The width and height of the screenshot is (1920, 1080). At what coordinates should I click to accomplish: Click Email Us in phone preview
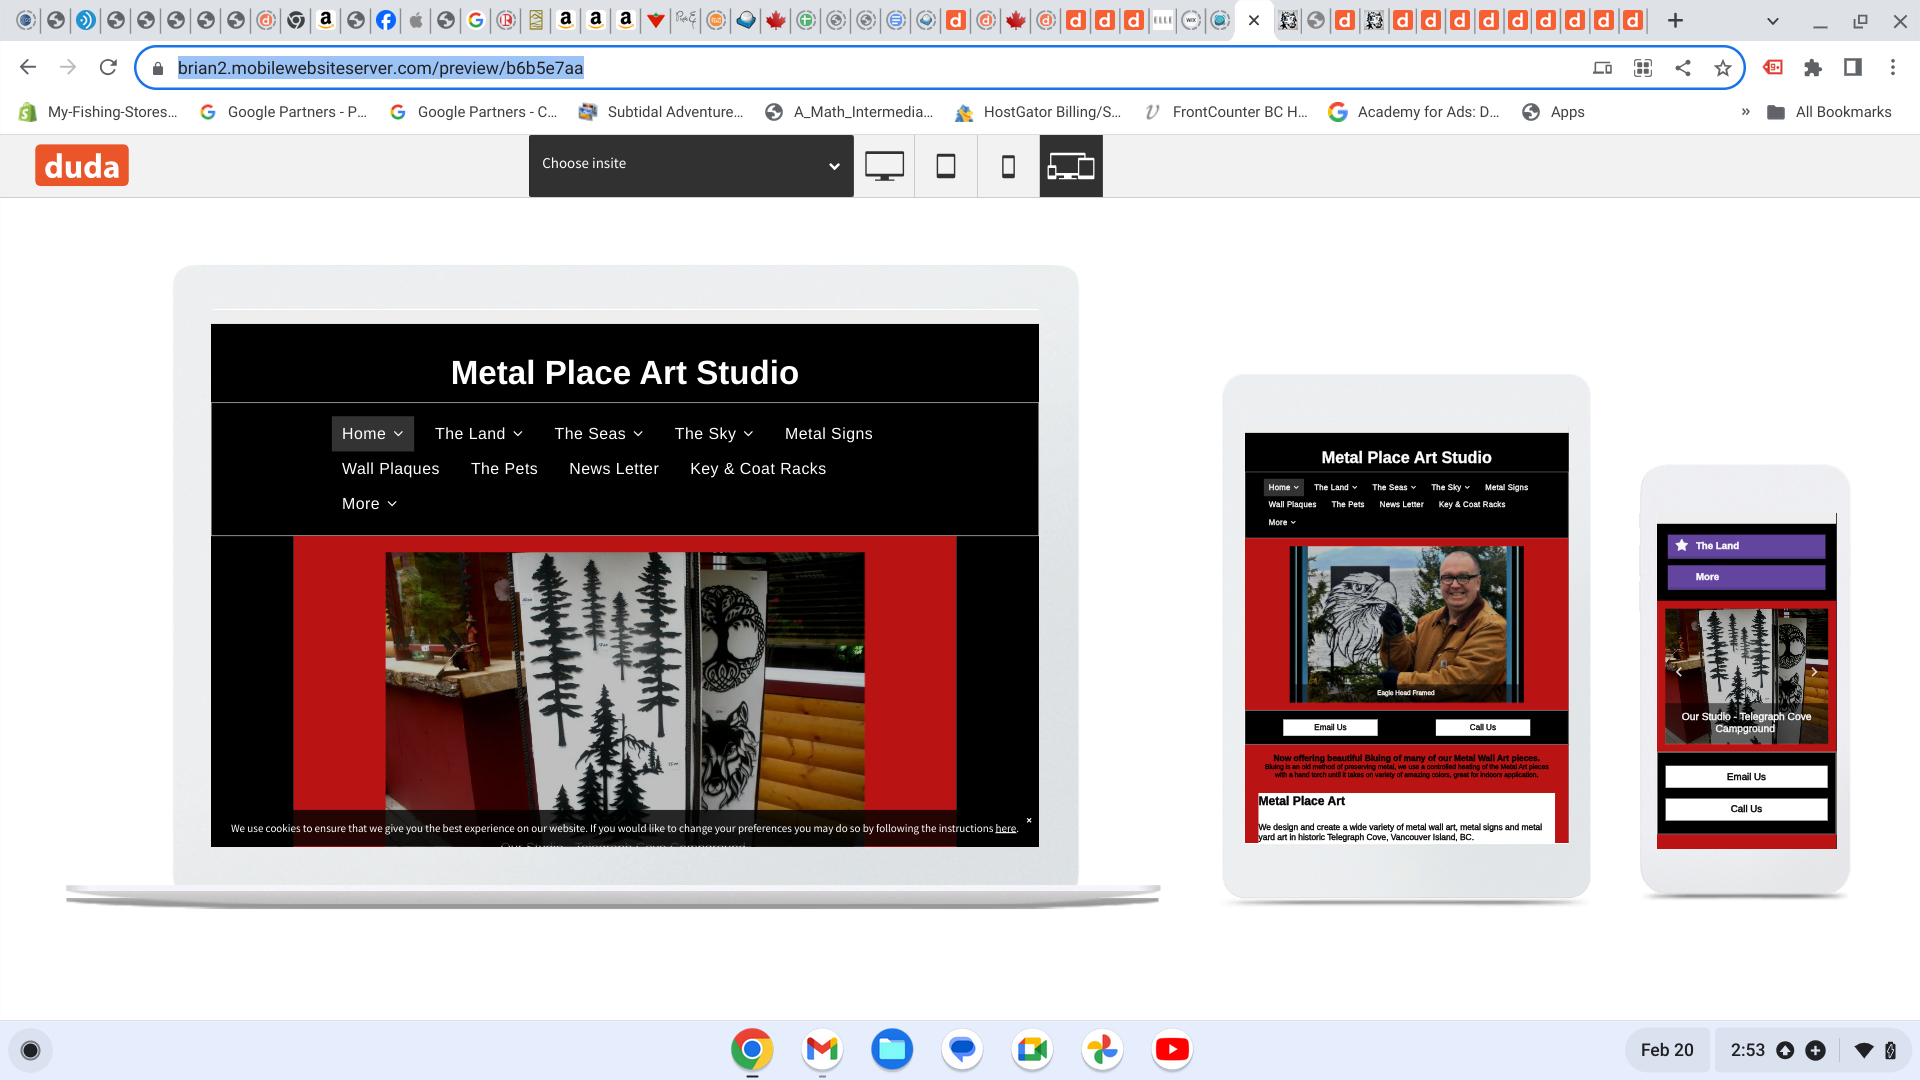pyautogui.click(x=1746, y=777)
